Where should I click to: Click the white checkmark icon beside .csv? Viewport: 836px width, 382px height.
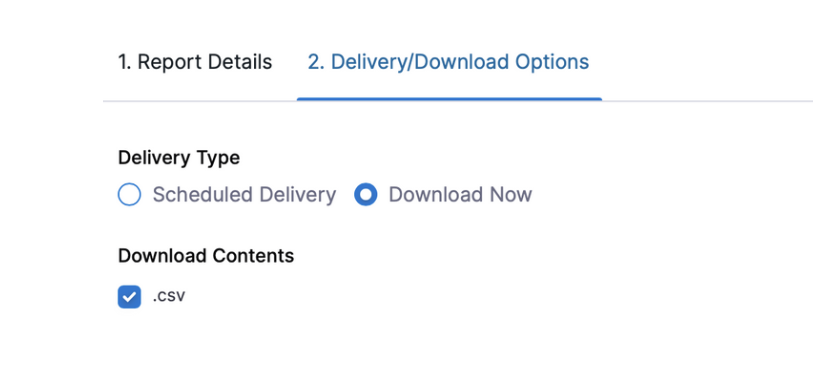point(130,297)
